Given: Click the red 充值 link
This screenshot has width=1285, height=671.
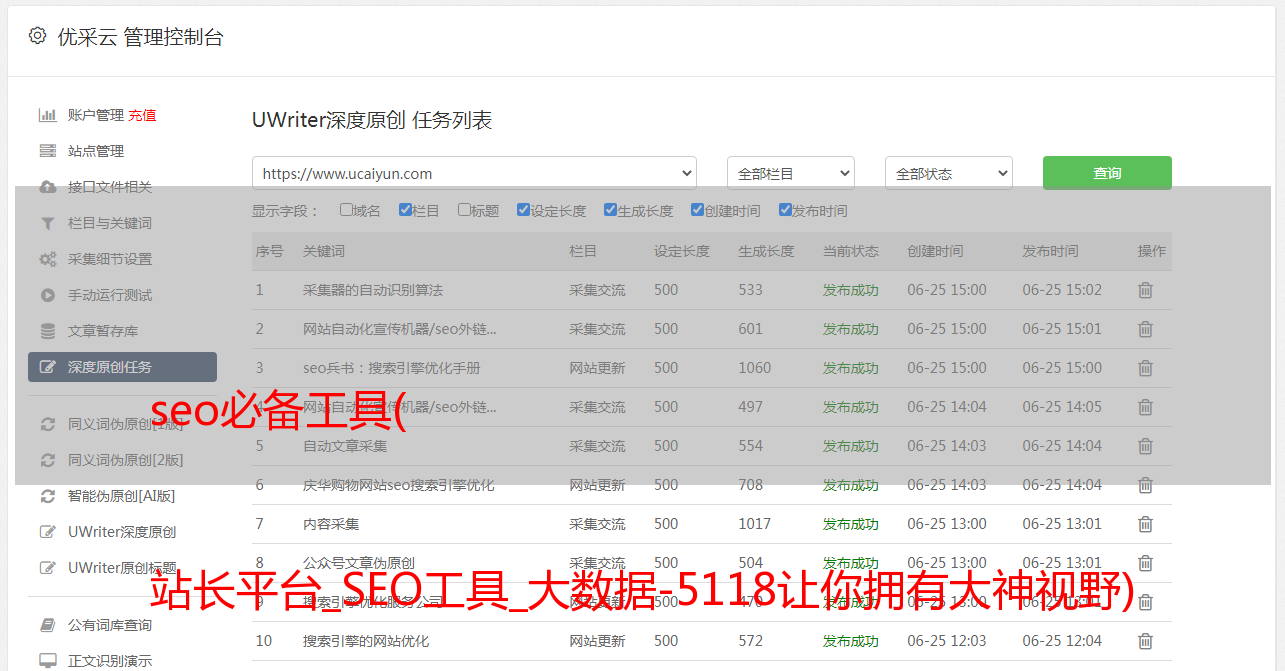Looking at the screenshot, I should point(142,115).
